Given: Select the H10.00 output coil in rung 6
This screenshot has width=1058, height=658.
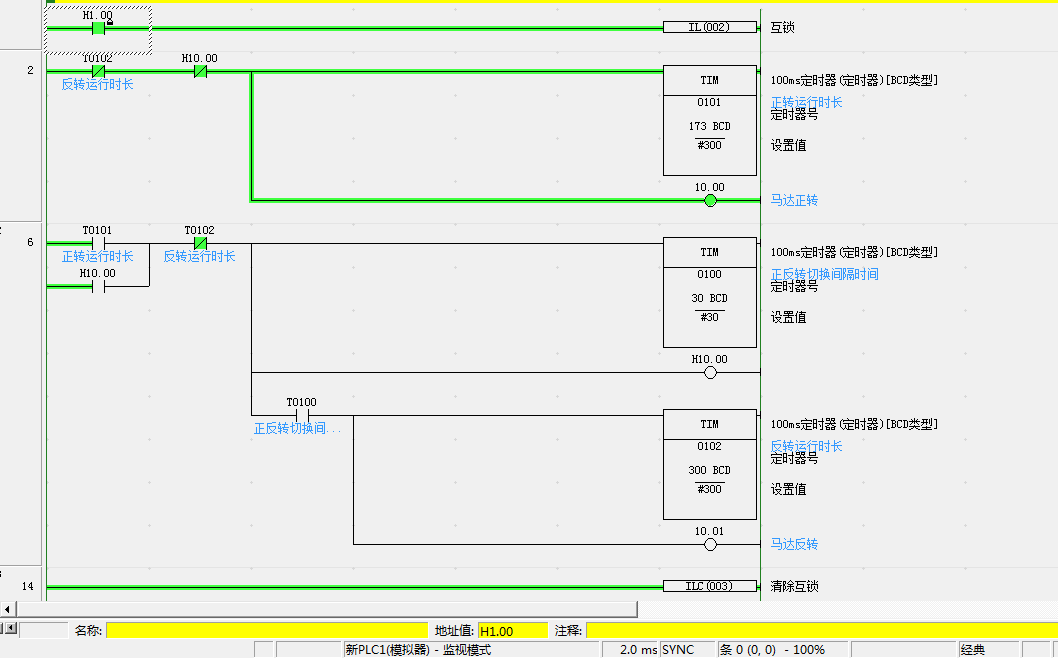Looking at the screenshot, I should click(710, 373).
